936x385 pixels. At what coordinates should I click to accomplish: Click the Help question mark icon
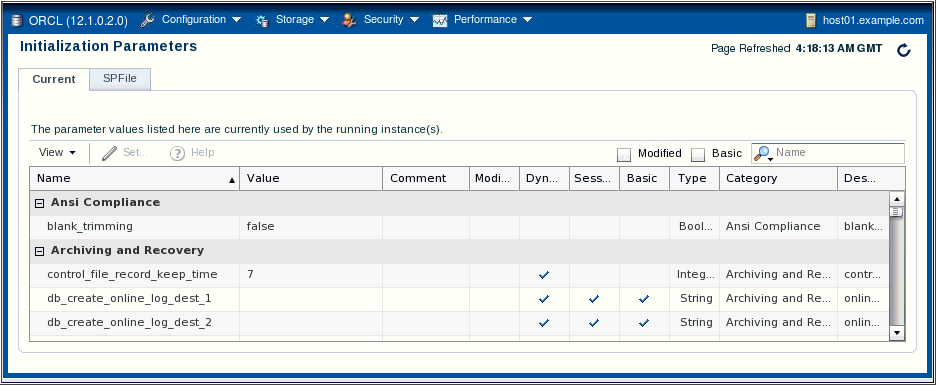177,153
